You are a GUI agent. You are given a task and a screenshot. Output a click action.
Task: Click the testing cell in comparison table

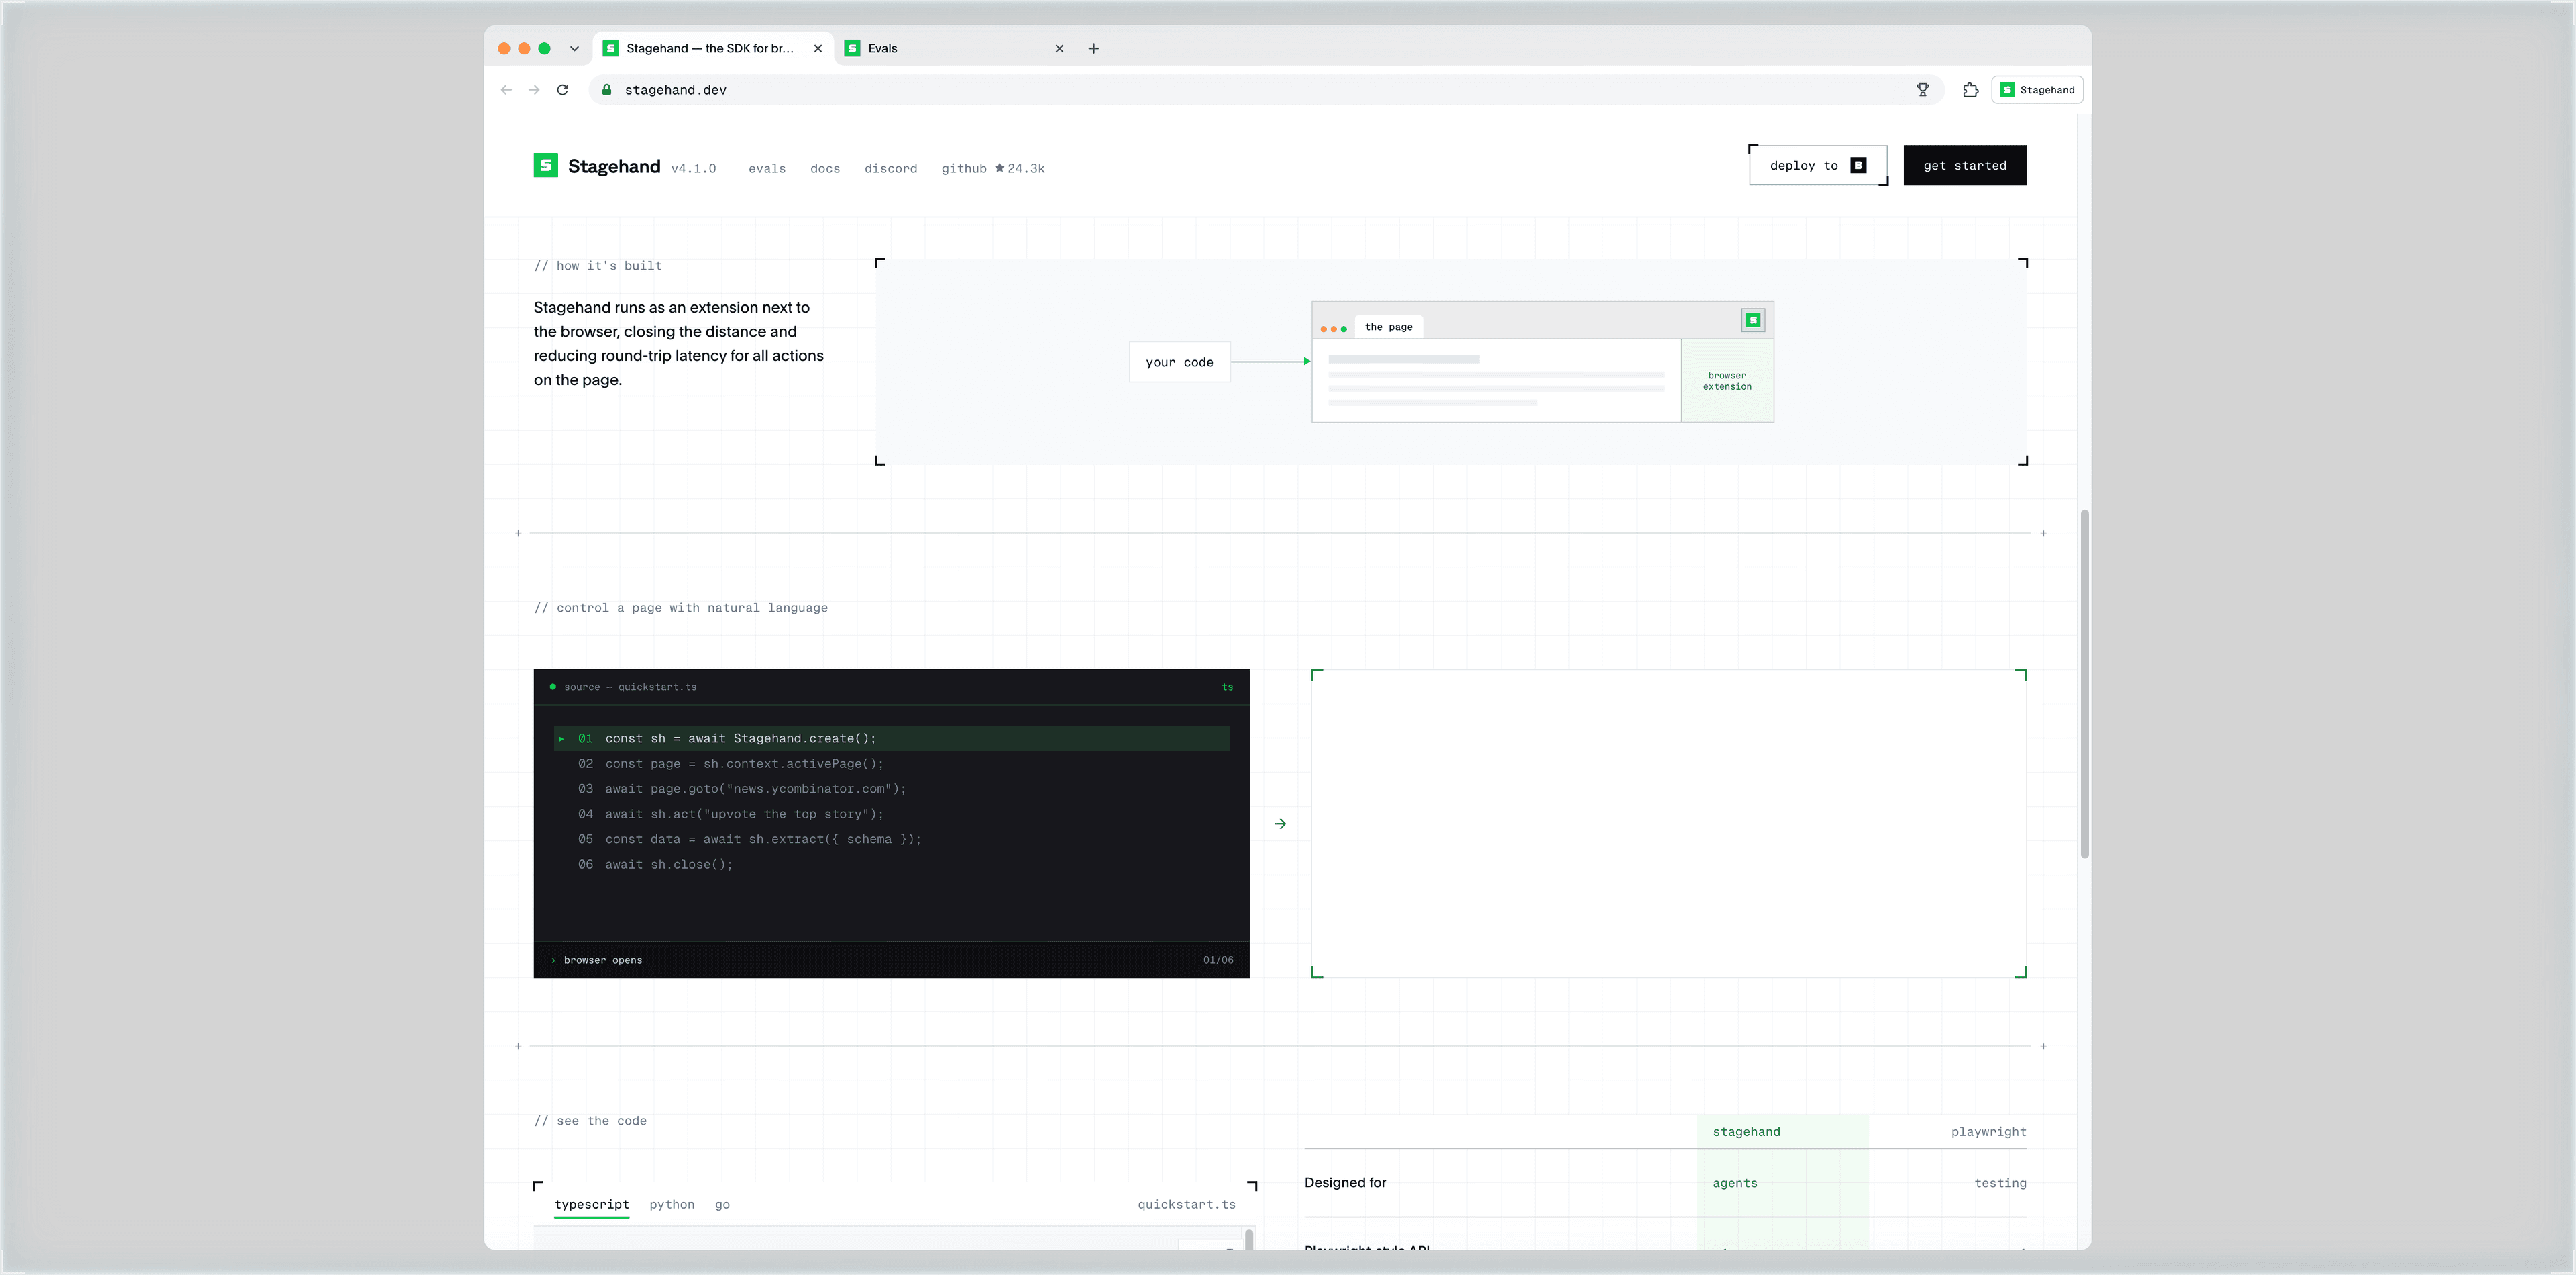(x=2000, y=1183)
